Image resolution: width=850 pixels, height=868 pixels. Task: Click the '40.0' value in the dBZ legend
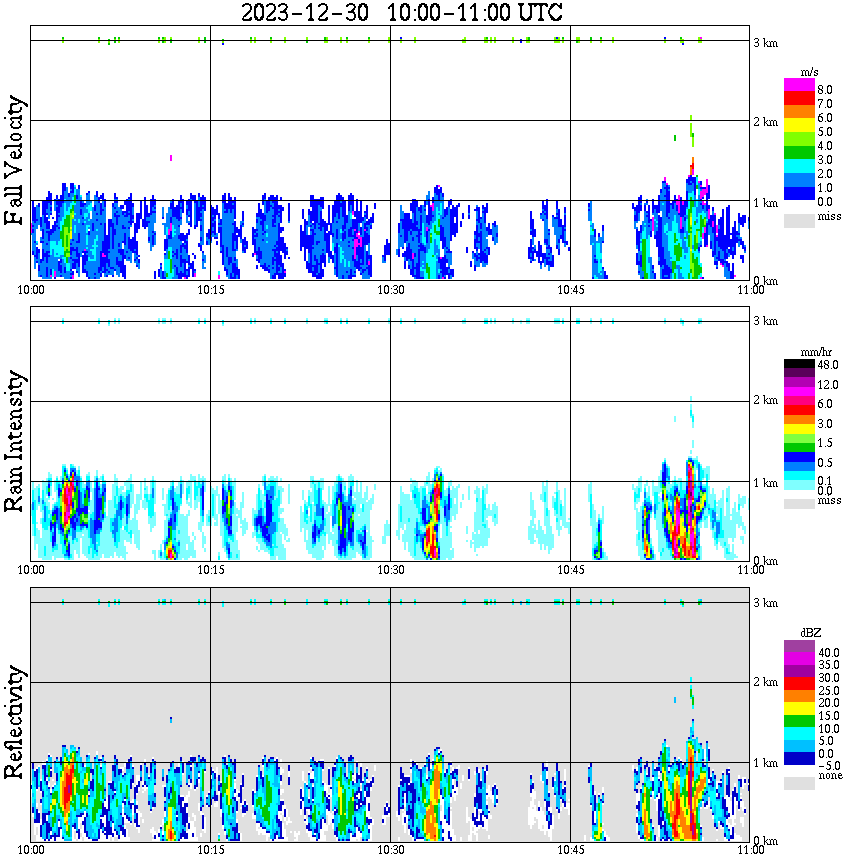(x=829, y=653)
